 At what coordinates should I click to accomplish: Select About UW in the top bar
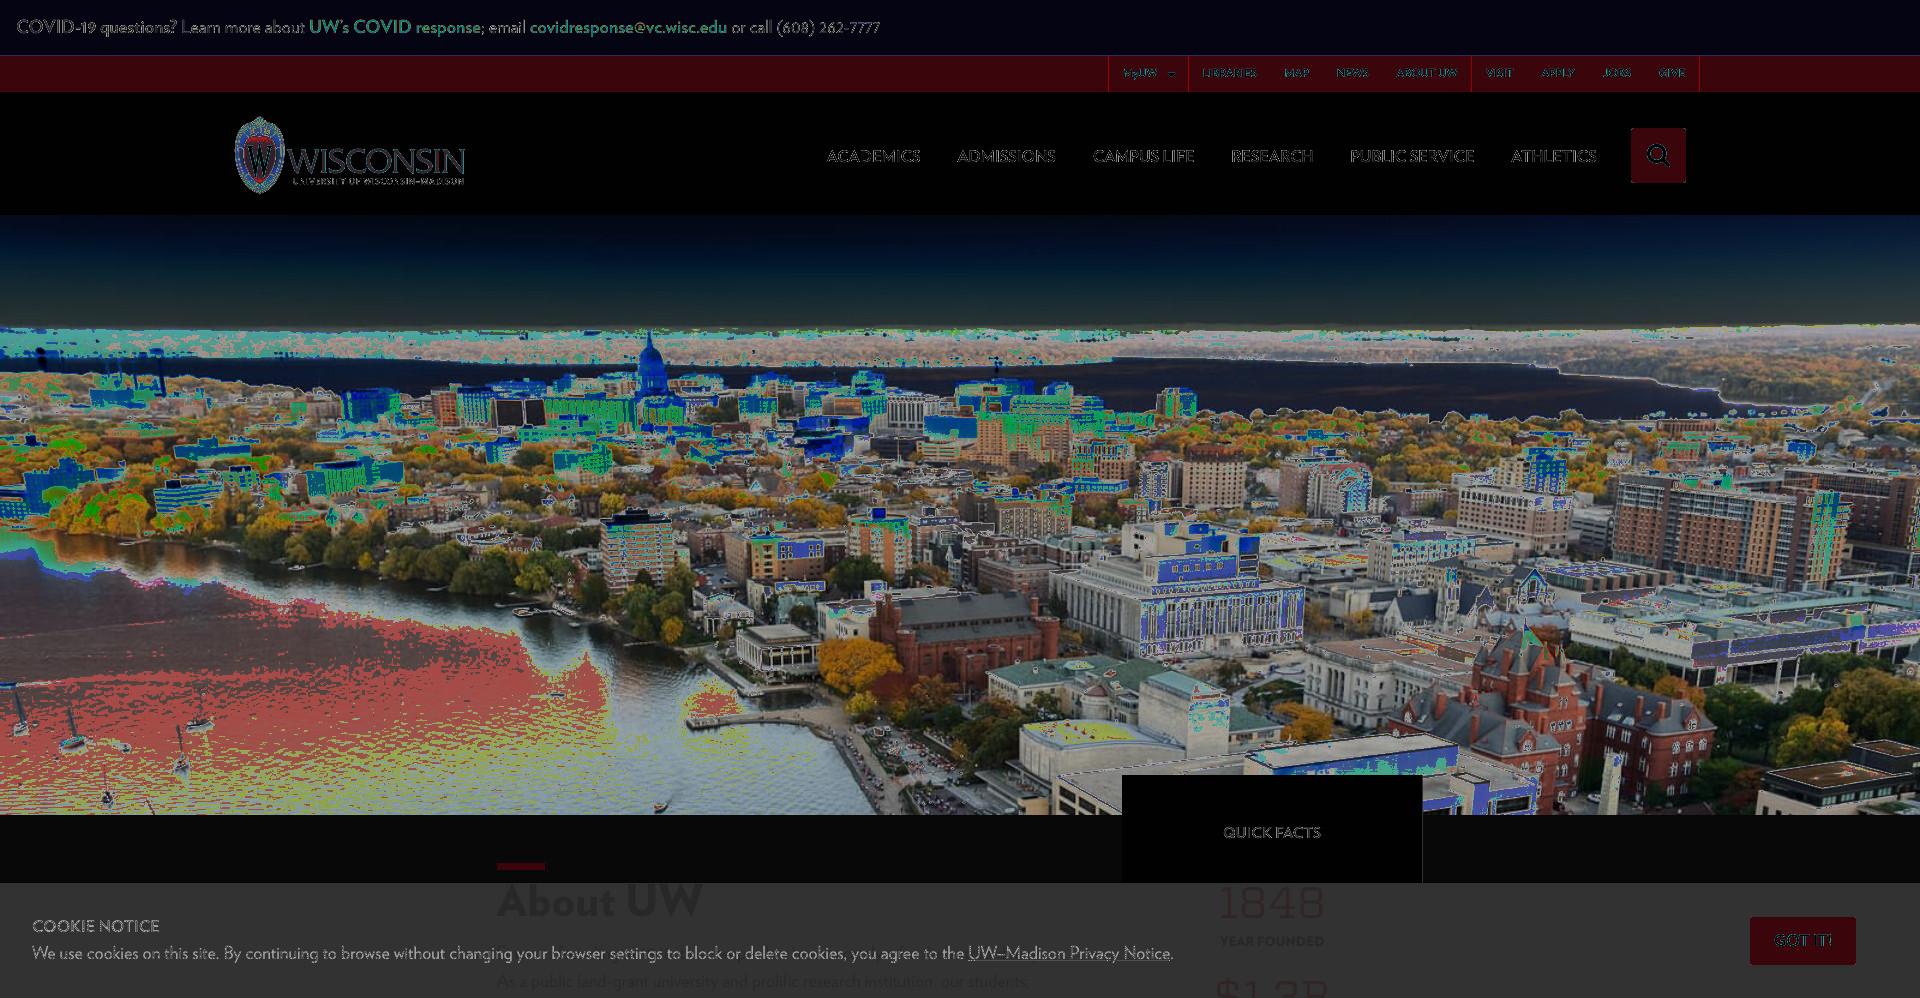pos(1427,73)
